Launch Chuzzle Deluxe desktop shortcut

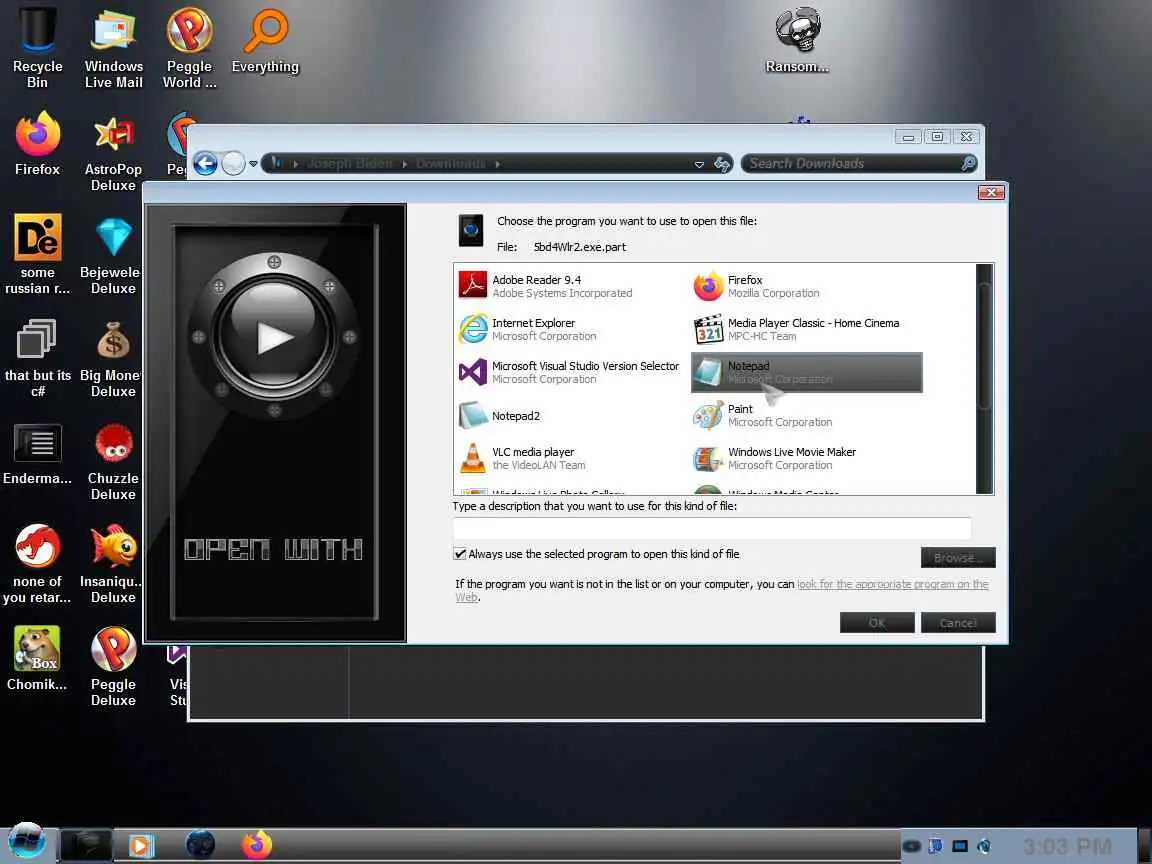pyautogui.click(x=113, y=461)
